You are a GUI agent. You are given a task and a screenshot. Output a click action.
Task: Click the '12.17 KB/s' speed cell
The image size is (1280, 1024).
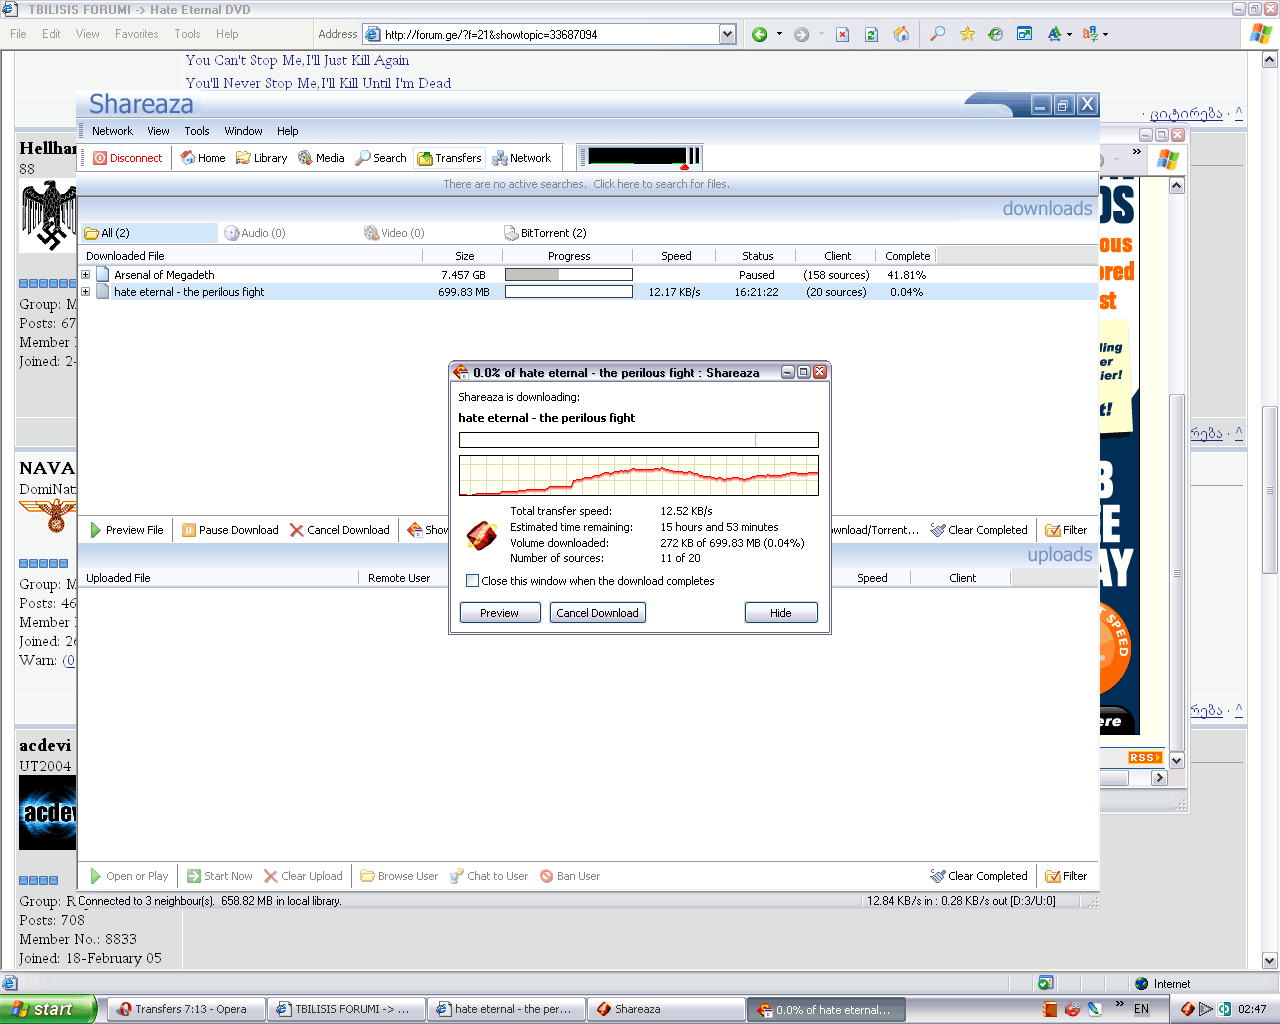tap(675, 292)
